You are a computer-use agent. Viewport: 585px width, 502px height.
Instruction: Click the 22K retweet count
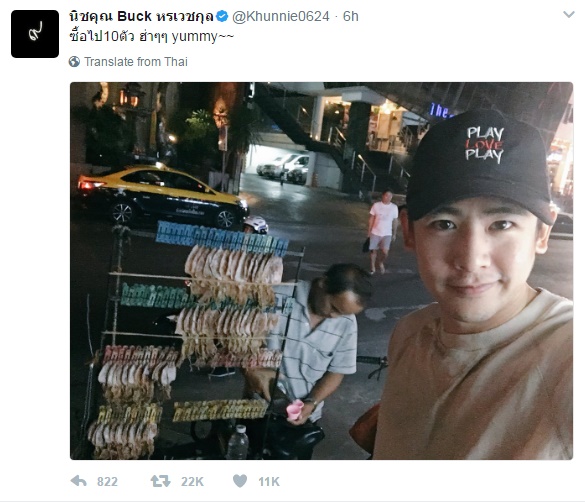pyautogui.click(x=193, y=481)
